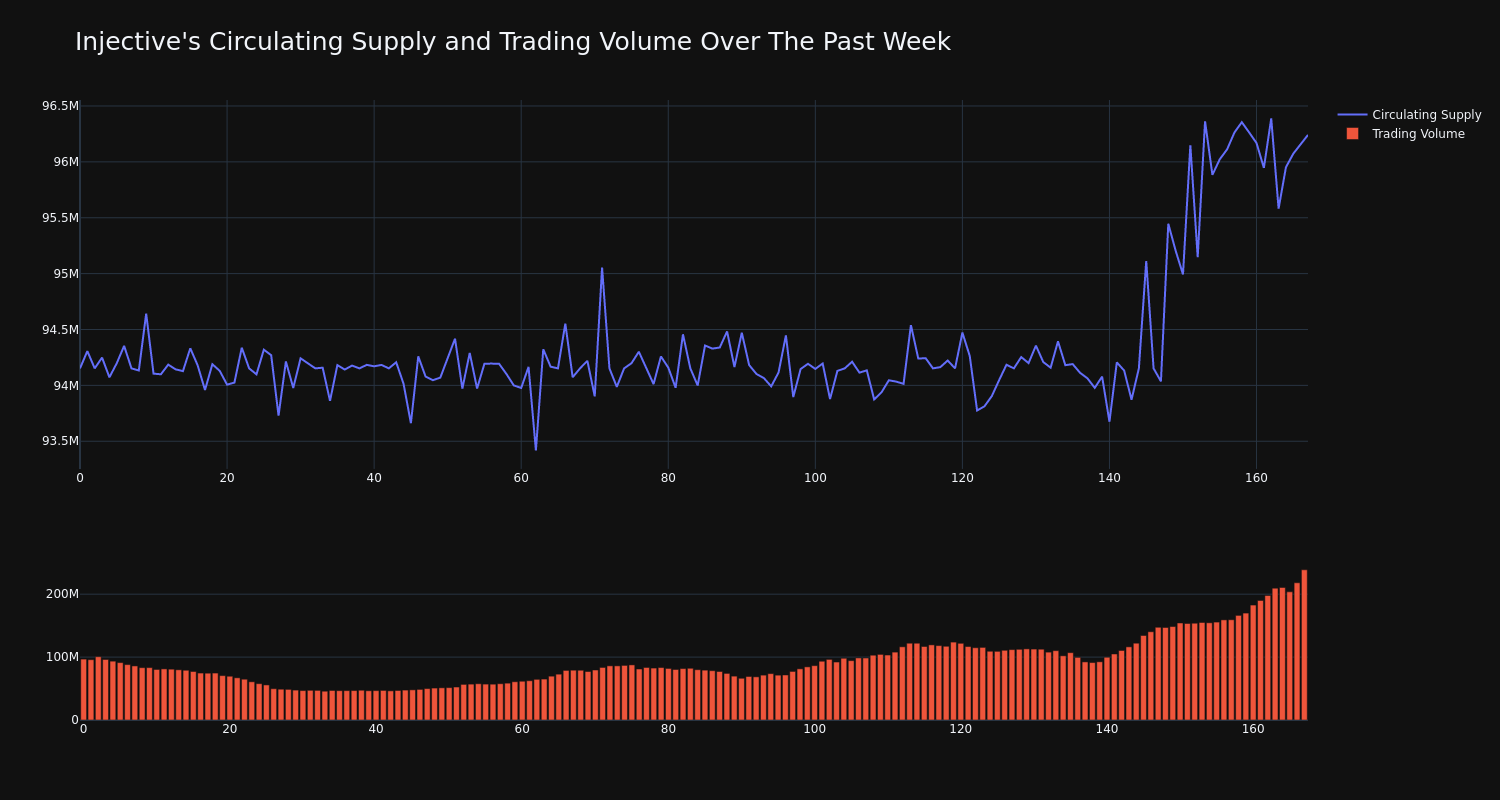1500x800 pixels.
Task: Click the 96.5M y-axis label
Action: pos(60,106)
